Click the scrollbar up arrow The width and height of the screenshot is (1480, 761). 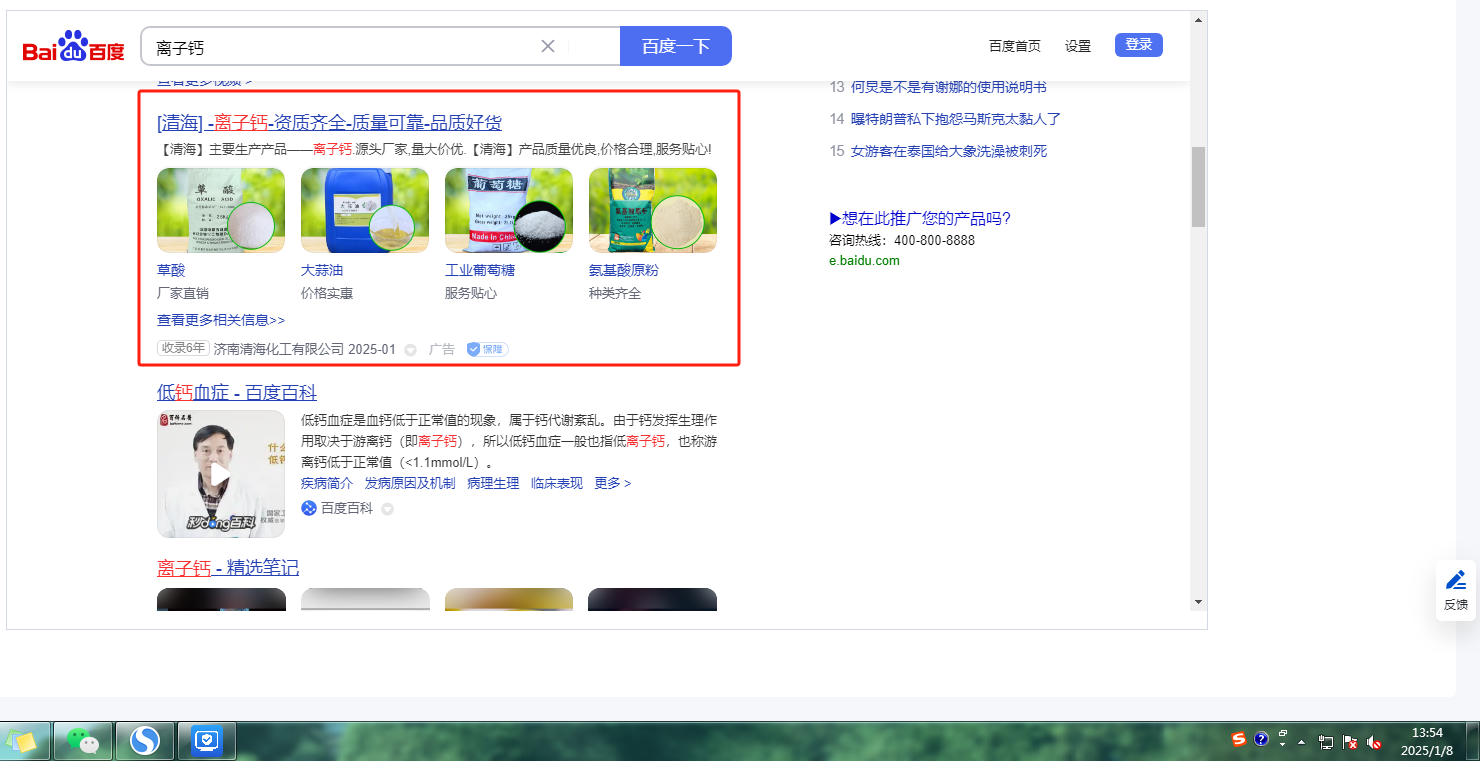click(1198, 19)
